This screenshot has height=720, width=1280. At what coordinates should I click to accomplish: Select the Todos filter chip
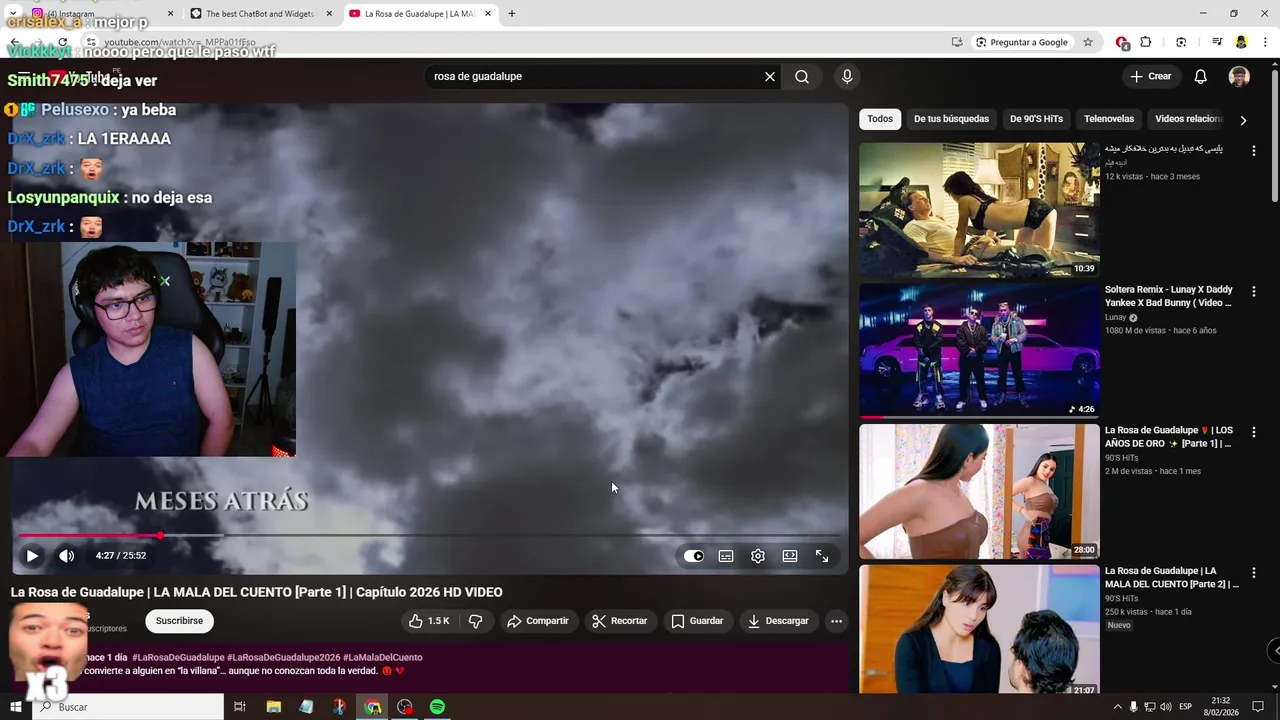(x=880, y=119)
